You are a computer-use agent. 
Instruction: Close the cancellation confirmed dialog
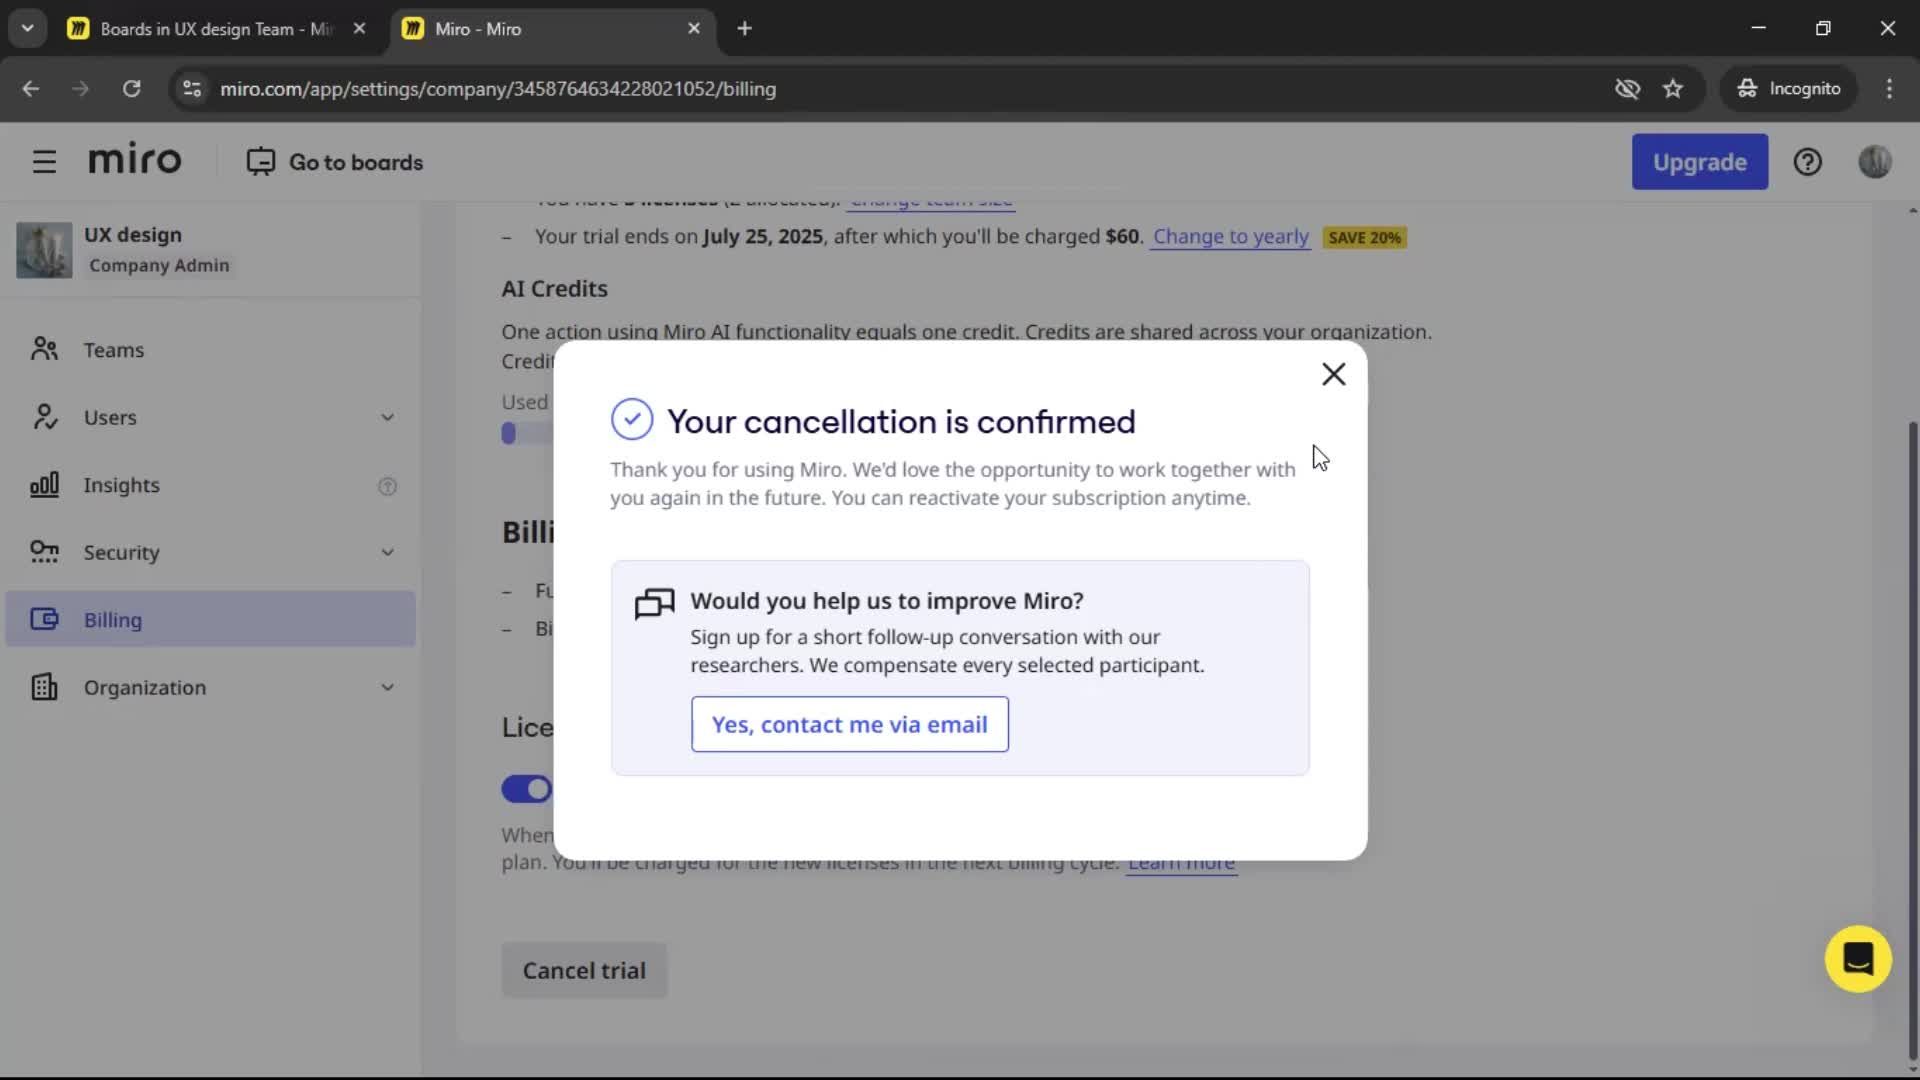pyautogui.click(x=1333, y=374)
